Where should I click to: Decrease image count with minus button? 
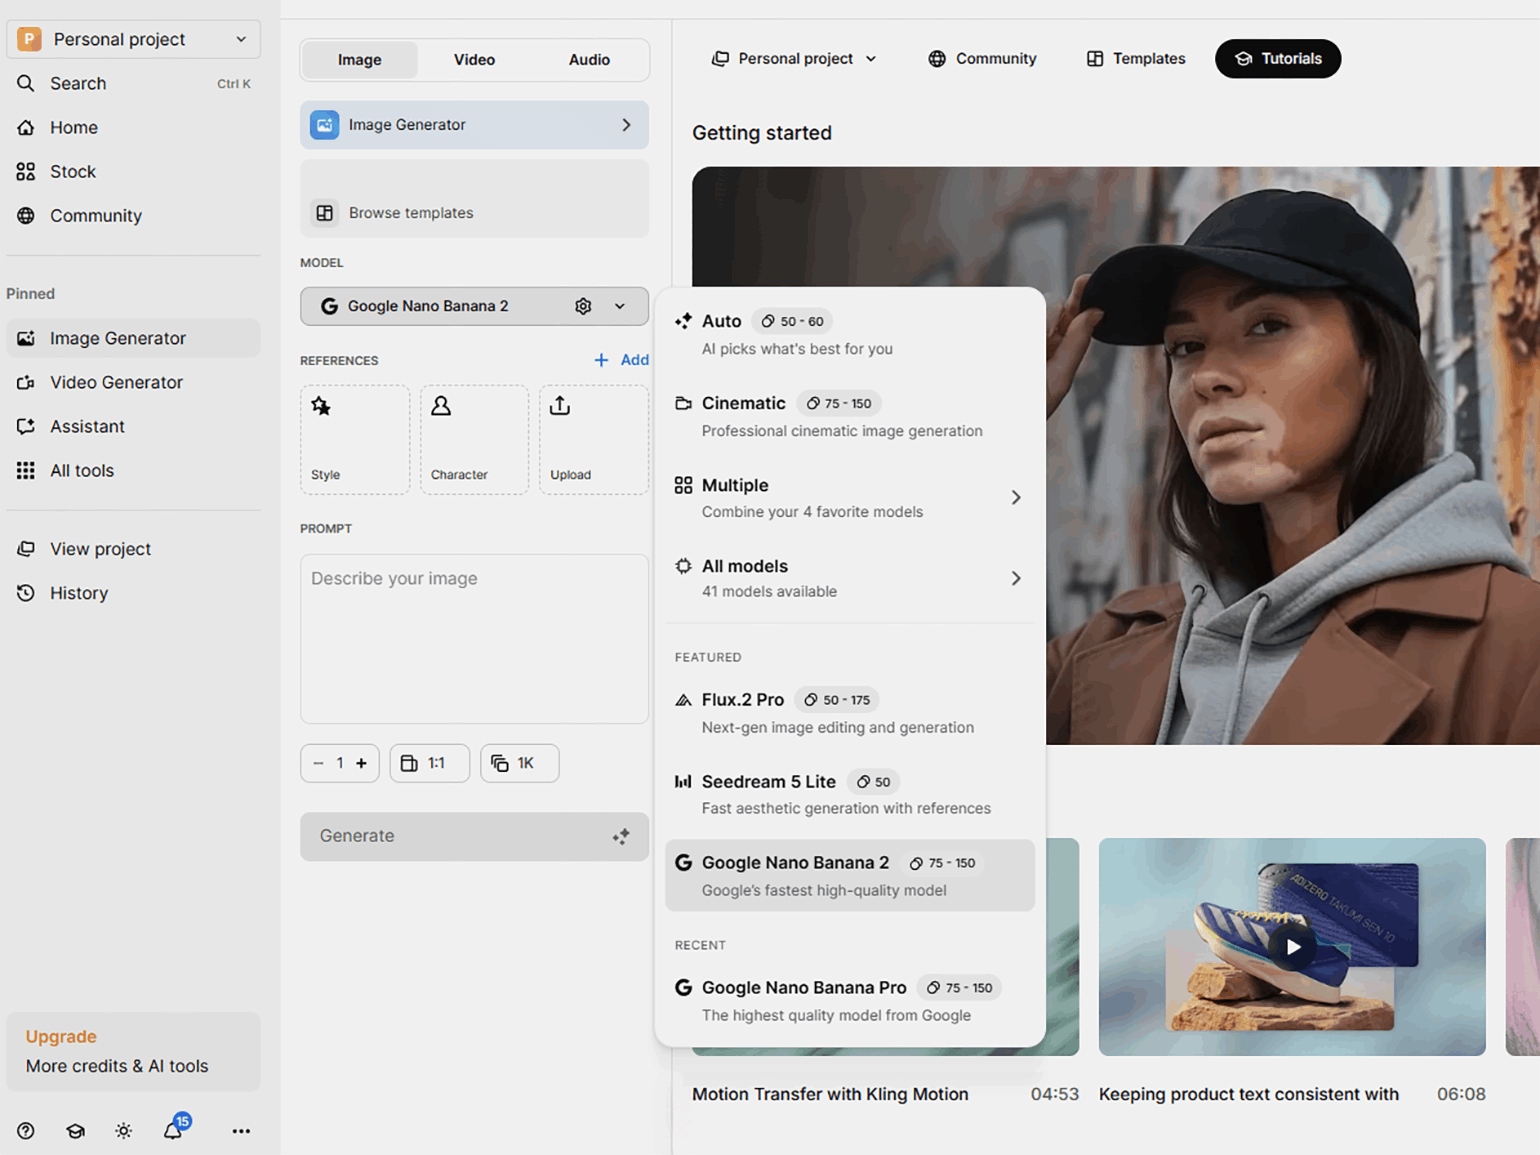pos(318,763)
